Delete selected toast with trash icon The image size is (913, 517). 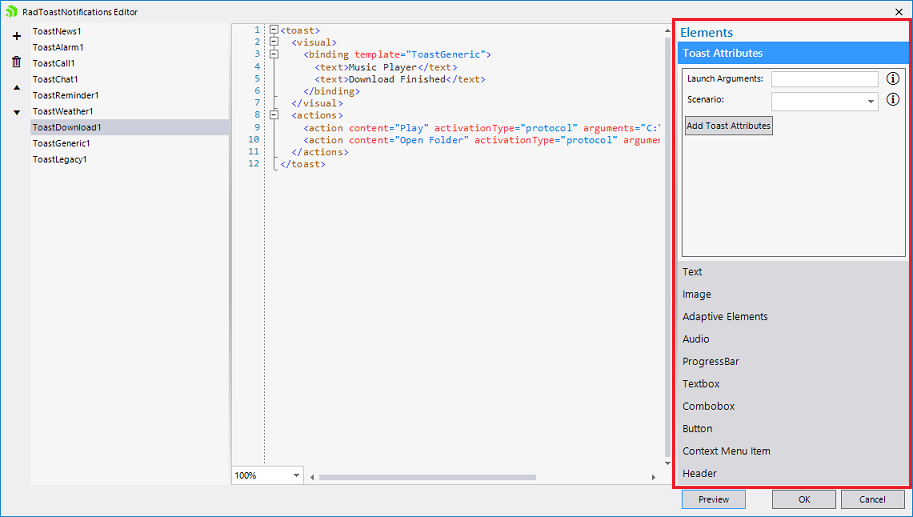tap(16, 62)
